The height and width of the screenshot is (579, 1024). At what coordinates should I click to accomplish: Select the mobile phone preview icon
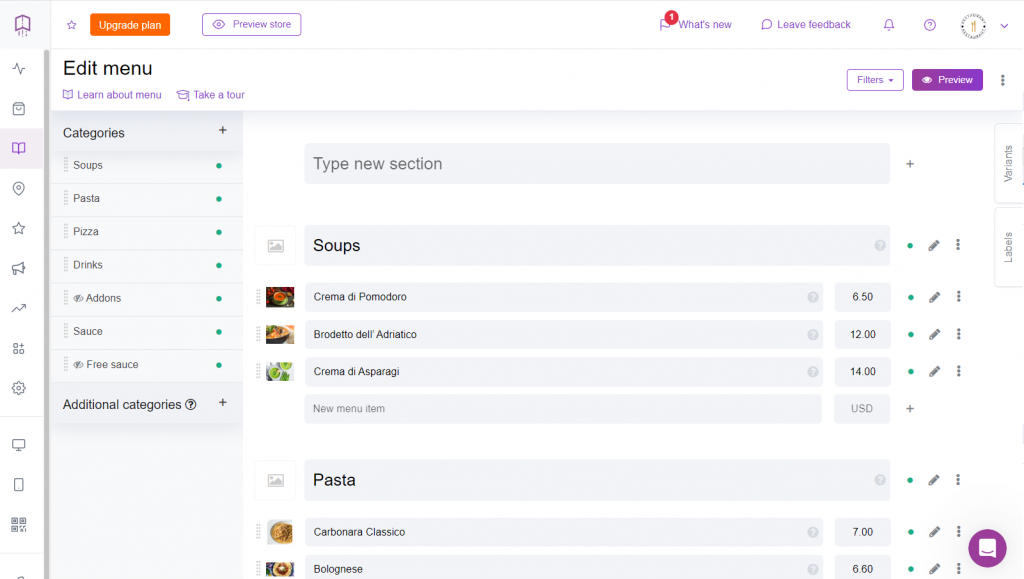18,484
